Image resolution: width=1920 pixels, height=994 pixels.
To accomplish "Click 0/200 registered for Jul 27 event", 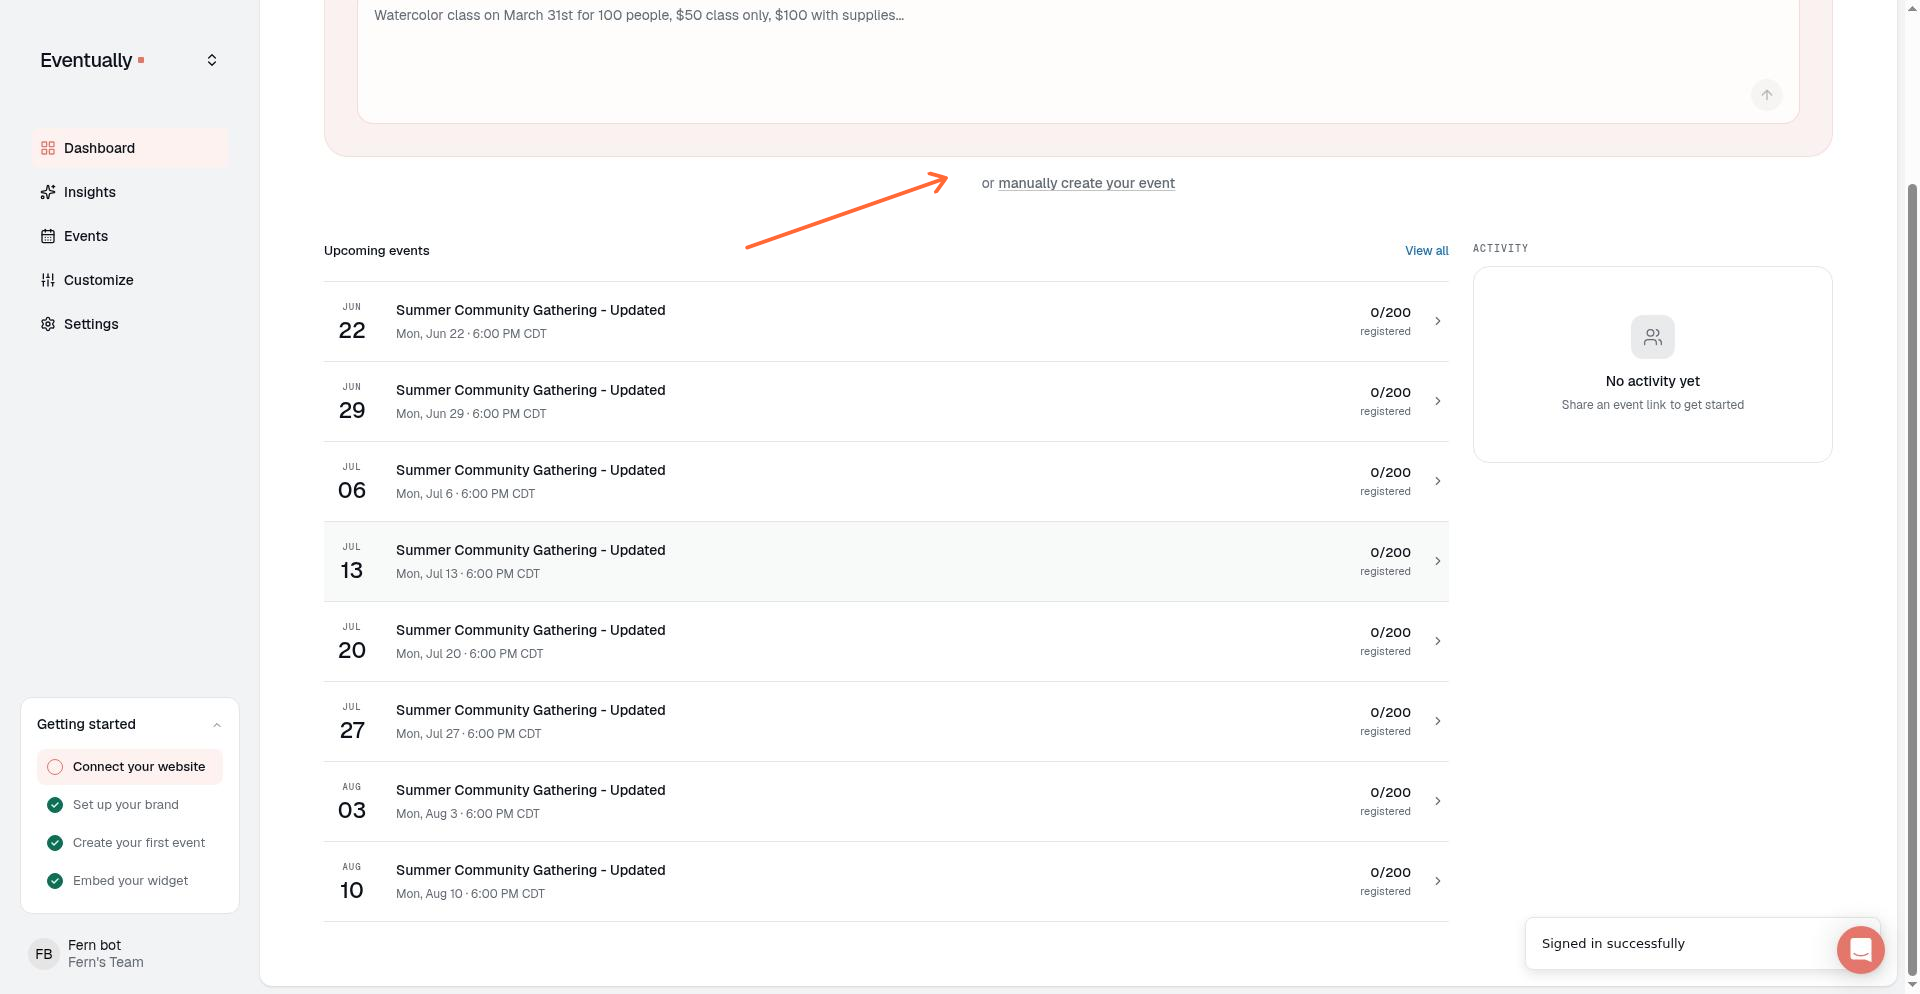I will point(1385,721).
